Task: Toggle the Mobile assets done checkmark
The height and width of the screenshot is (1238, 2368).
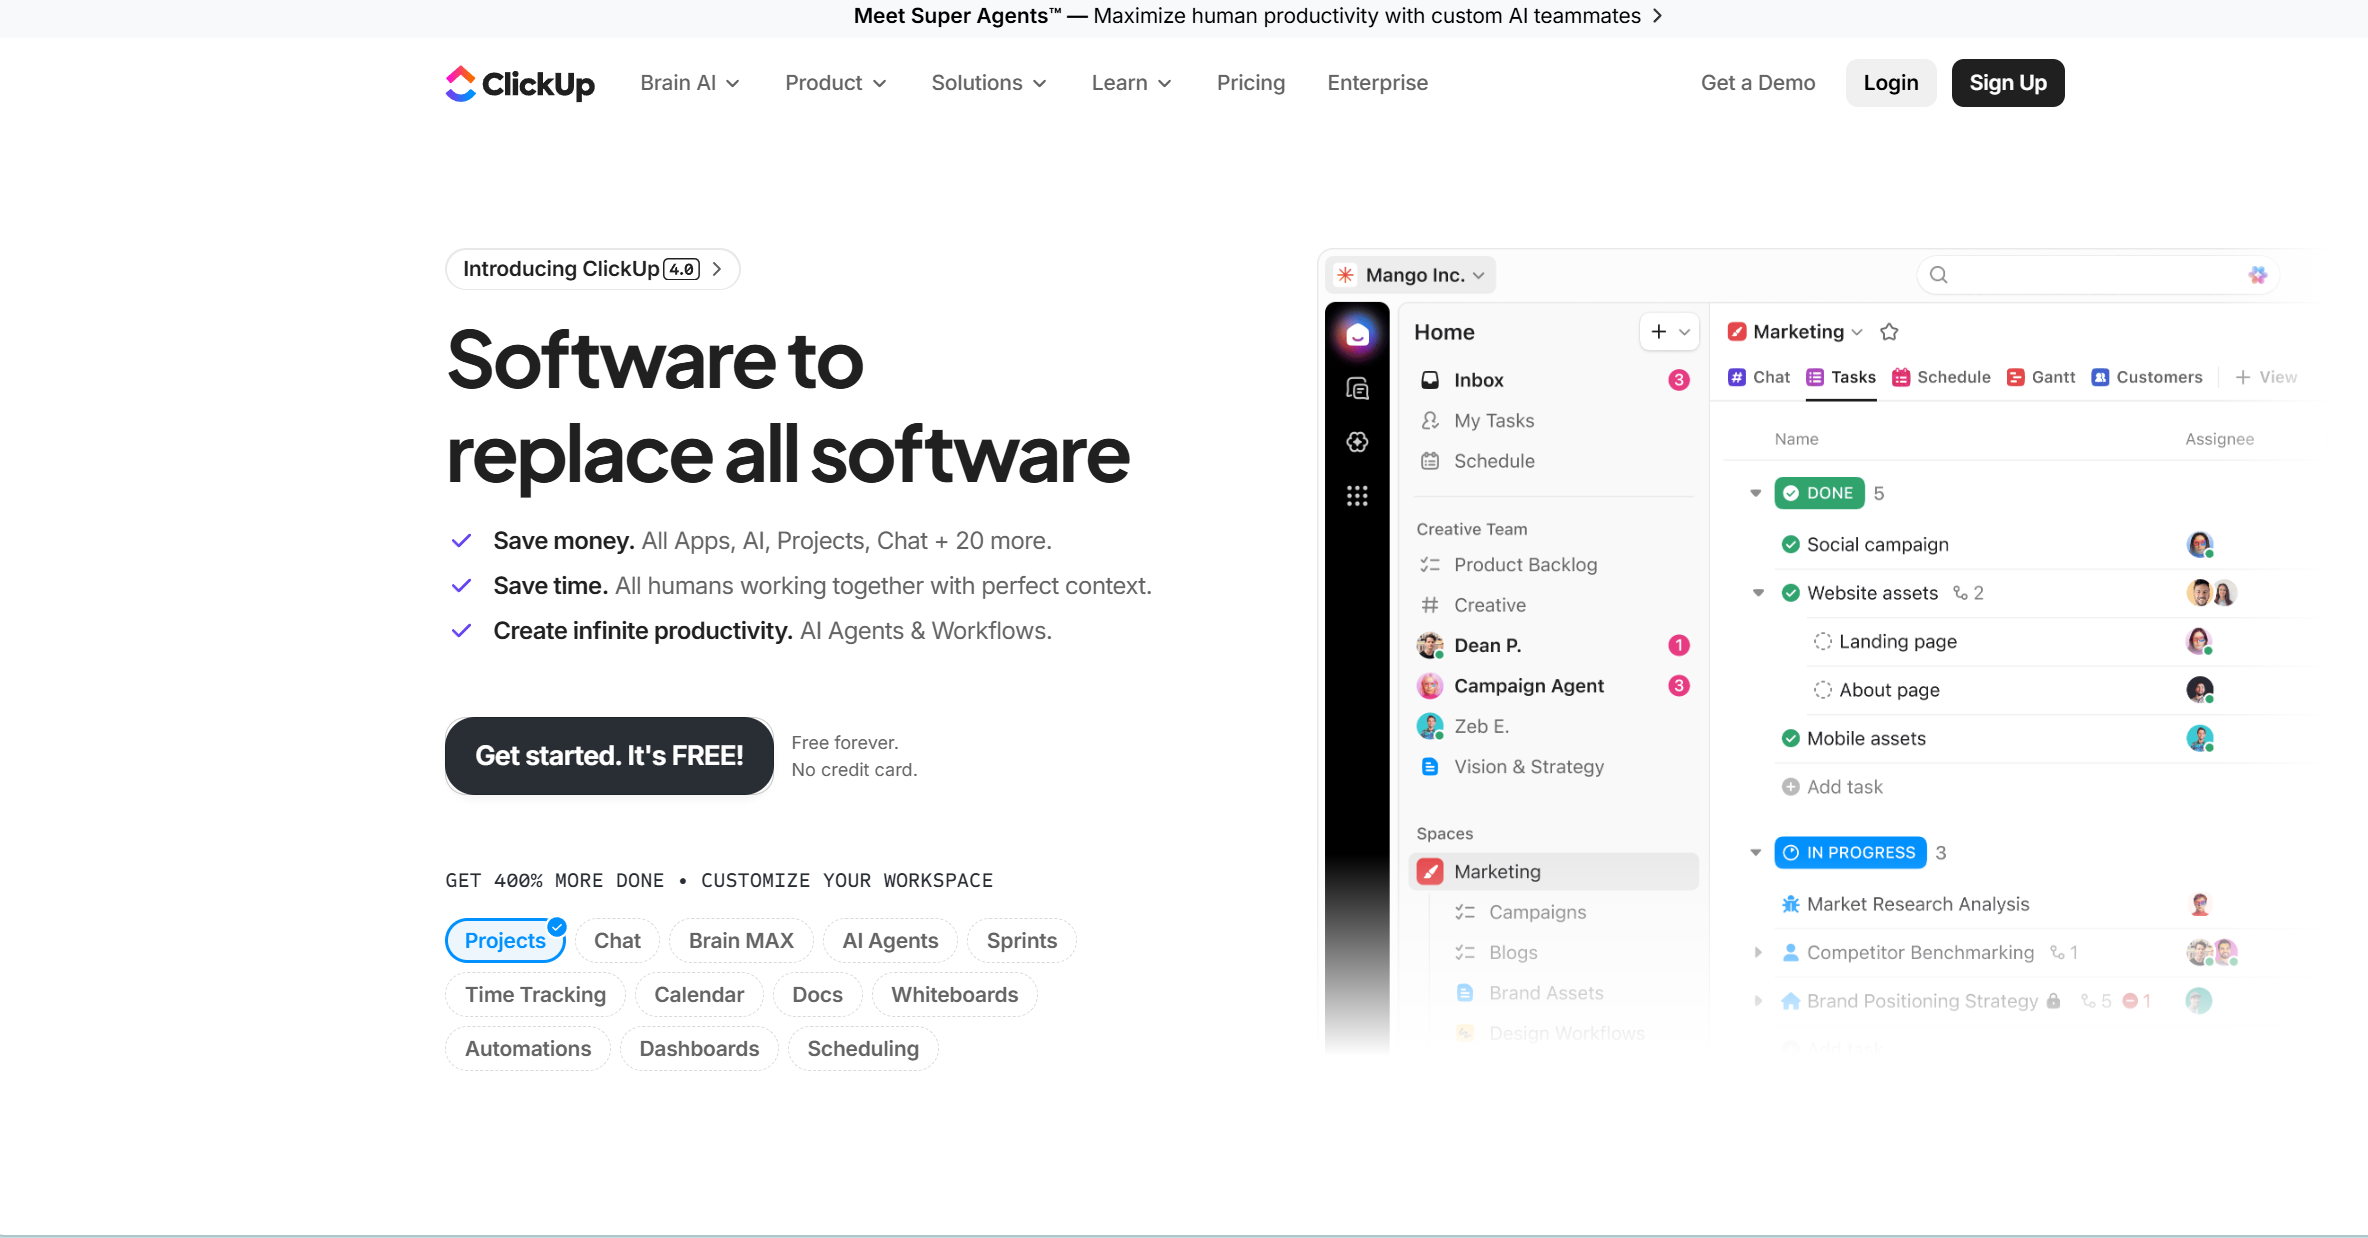Action: point(1791,739)
